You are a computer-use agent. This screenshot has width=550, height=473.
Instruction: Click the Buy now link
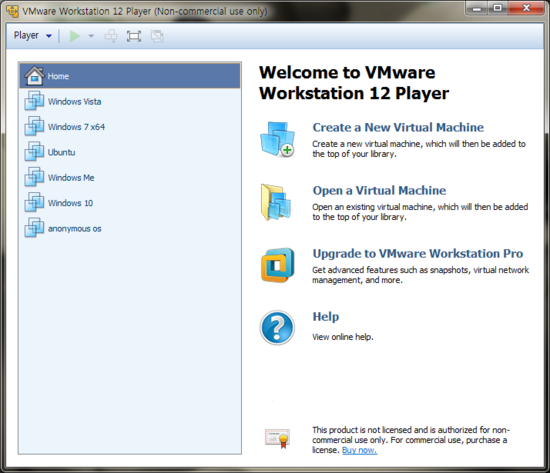click(x=360, y=450)
